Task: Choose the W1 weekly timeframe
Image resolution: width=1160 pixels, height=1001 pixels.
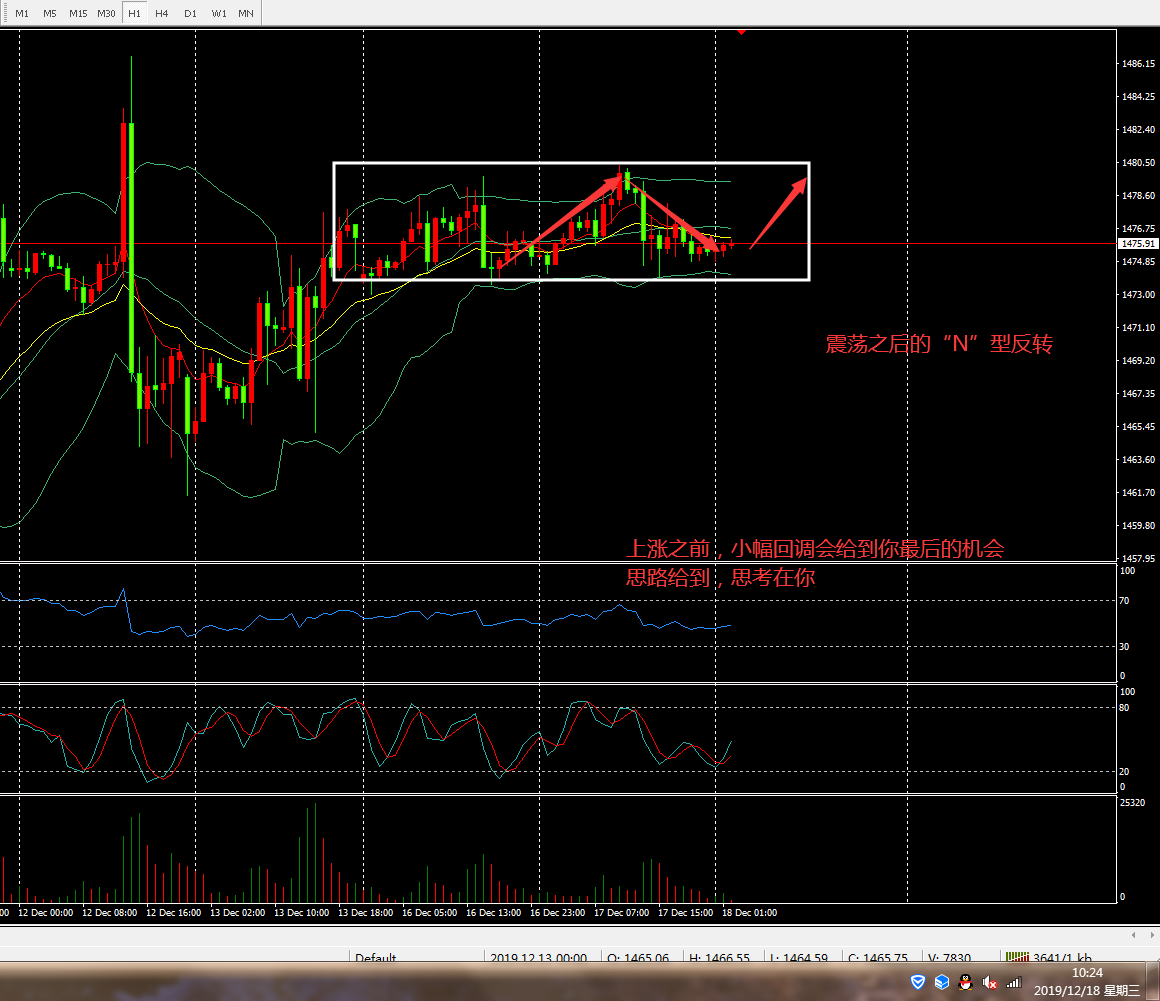Action: (218, 13)
